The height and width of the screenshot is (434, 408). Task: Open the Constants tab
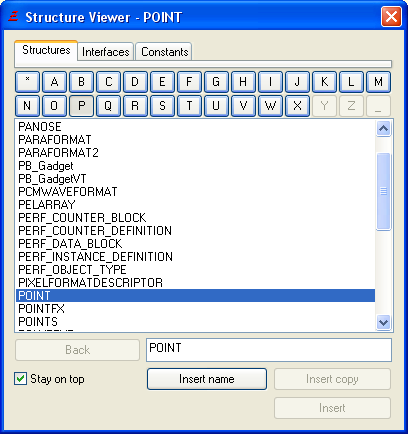[164, 52]
